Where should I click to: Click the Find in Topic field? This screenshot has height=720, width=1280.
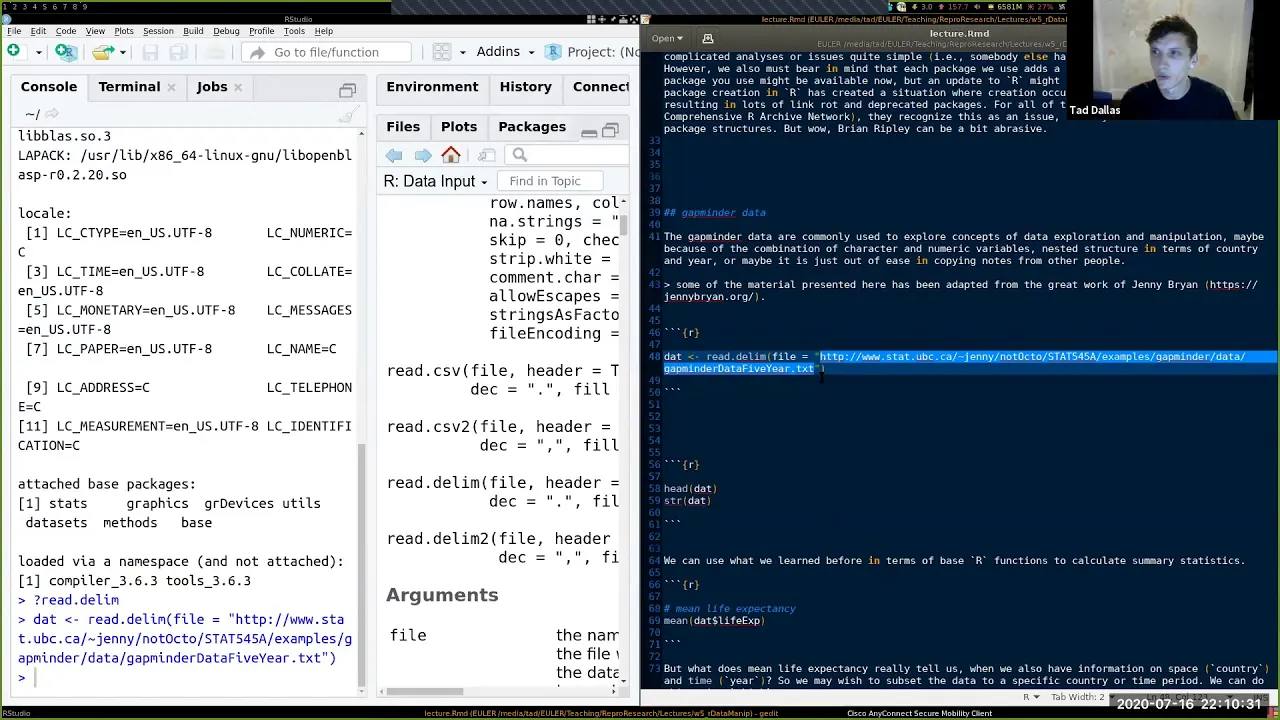click(550, 181)
